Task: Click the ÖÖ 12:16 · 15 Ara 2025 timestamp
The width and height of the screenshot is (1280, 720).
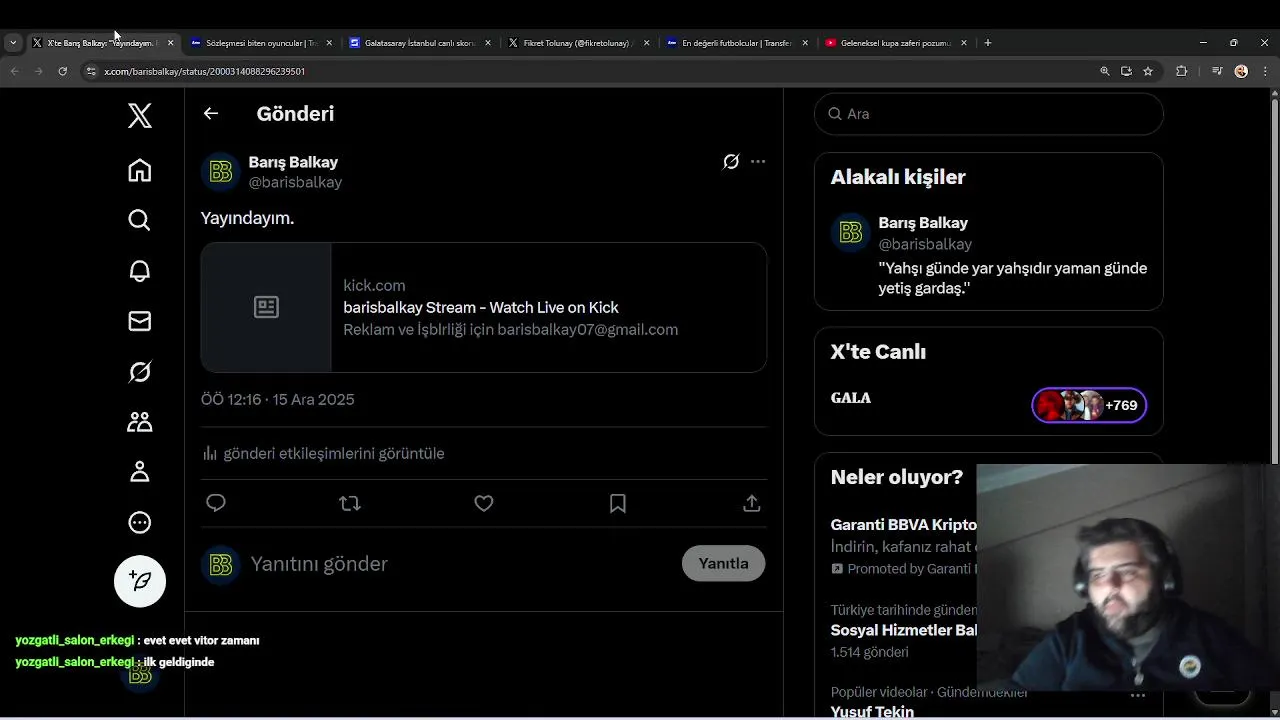Action: coord(278,399)
